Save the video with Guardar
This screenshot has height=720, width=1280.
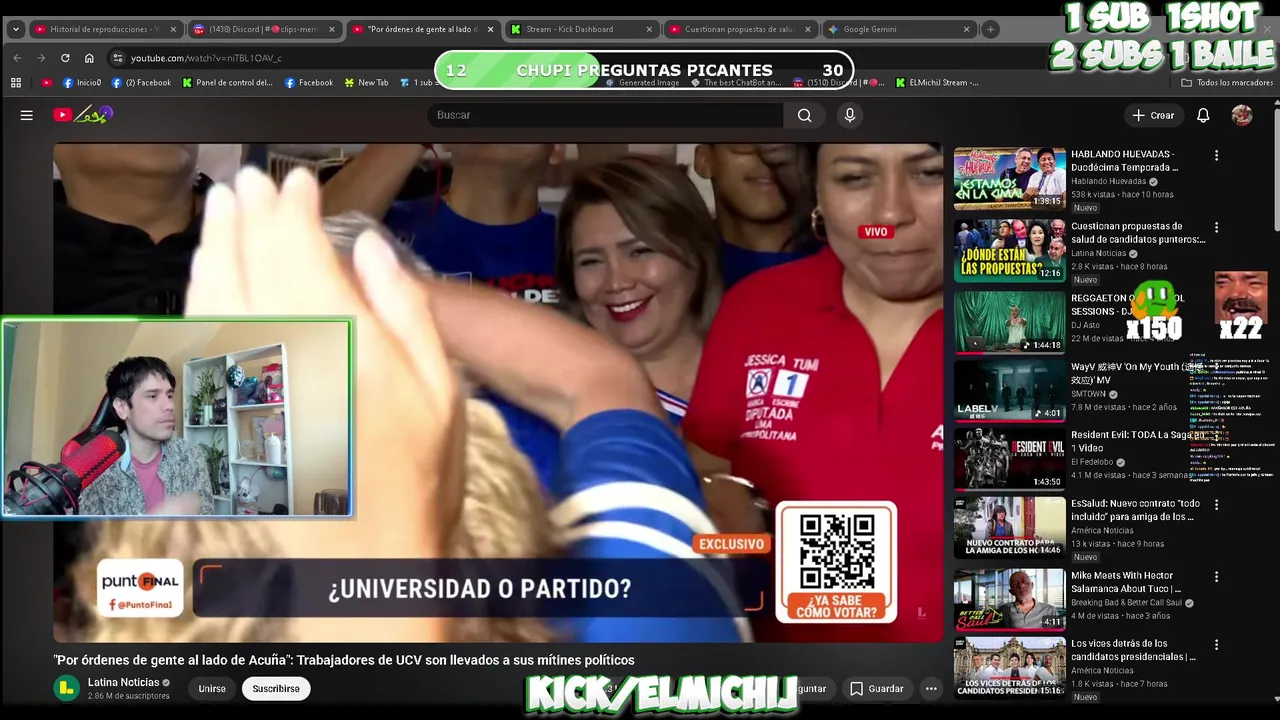point(876,688)
